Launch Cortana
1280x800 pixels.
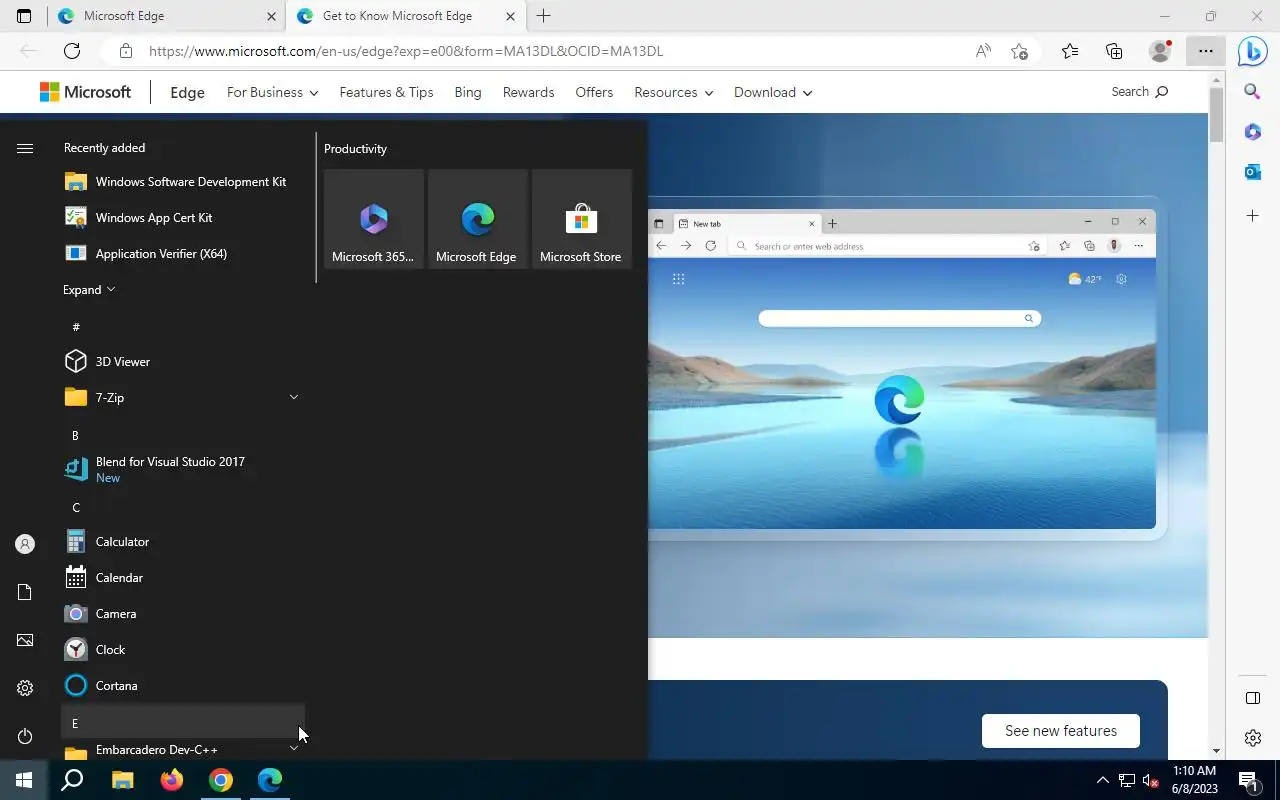click(182, 686)
